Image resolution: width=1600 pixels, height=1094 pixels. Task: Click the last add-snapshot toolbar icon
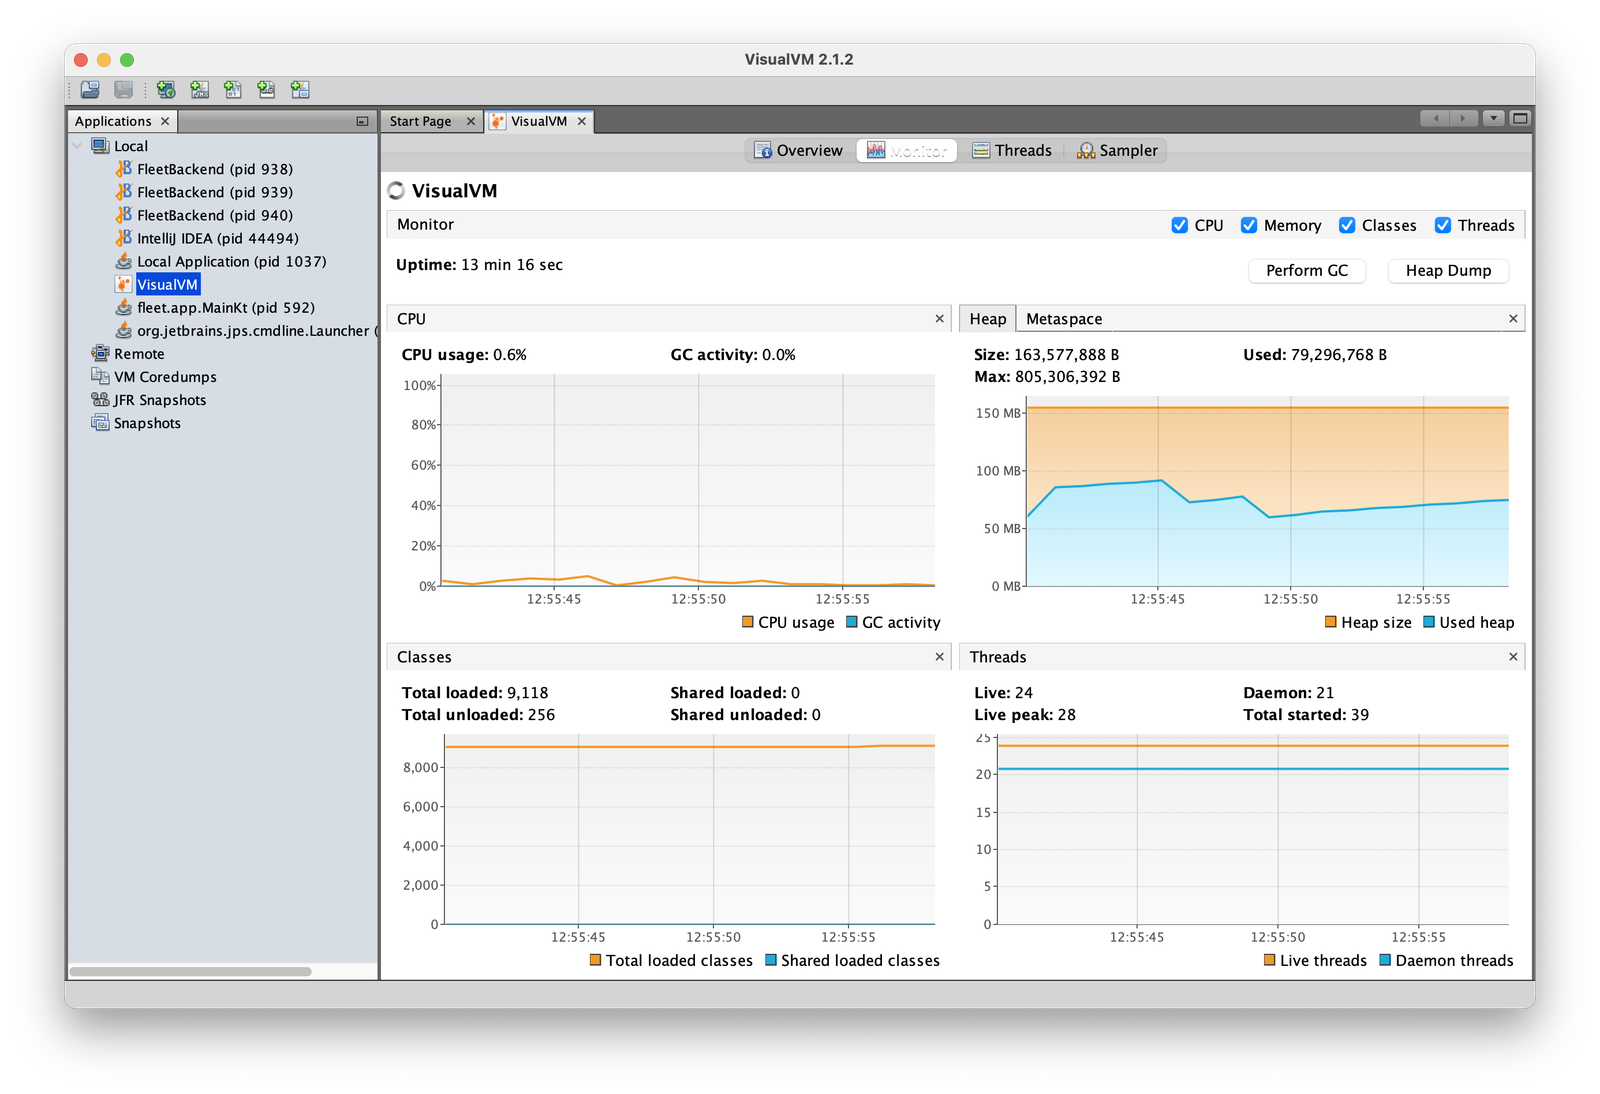coord(300,90)
